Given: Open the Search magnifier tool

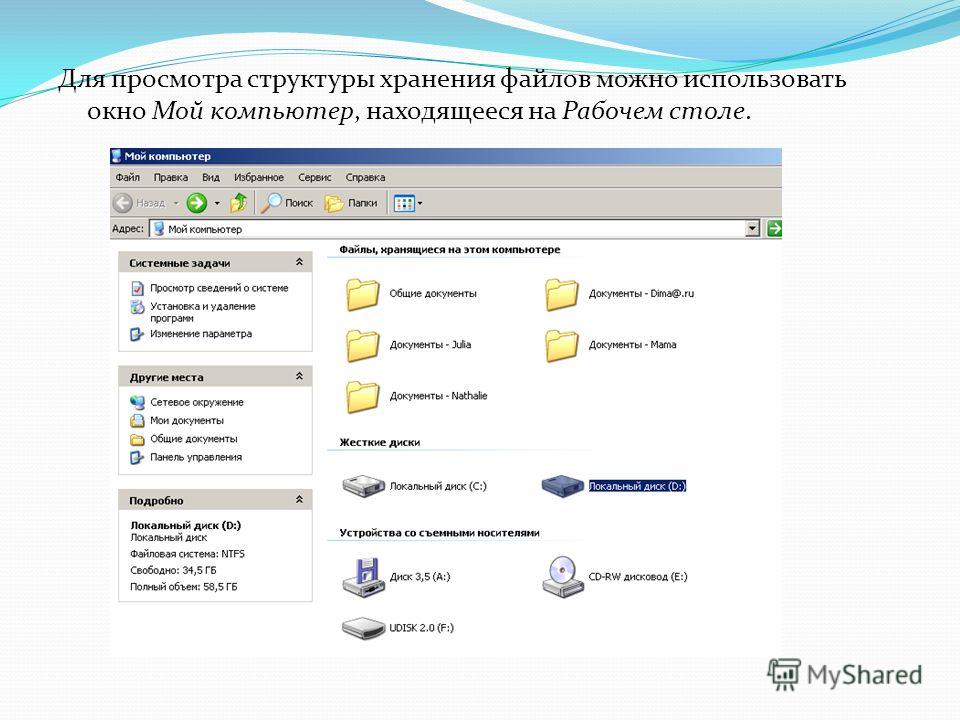Looking at the screenshot, I should coord(271,203).
